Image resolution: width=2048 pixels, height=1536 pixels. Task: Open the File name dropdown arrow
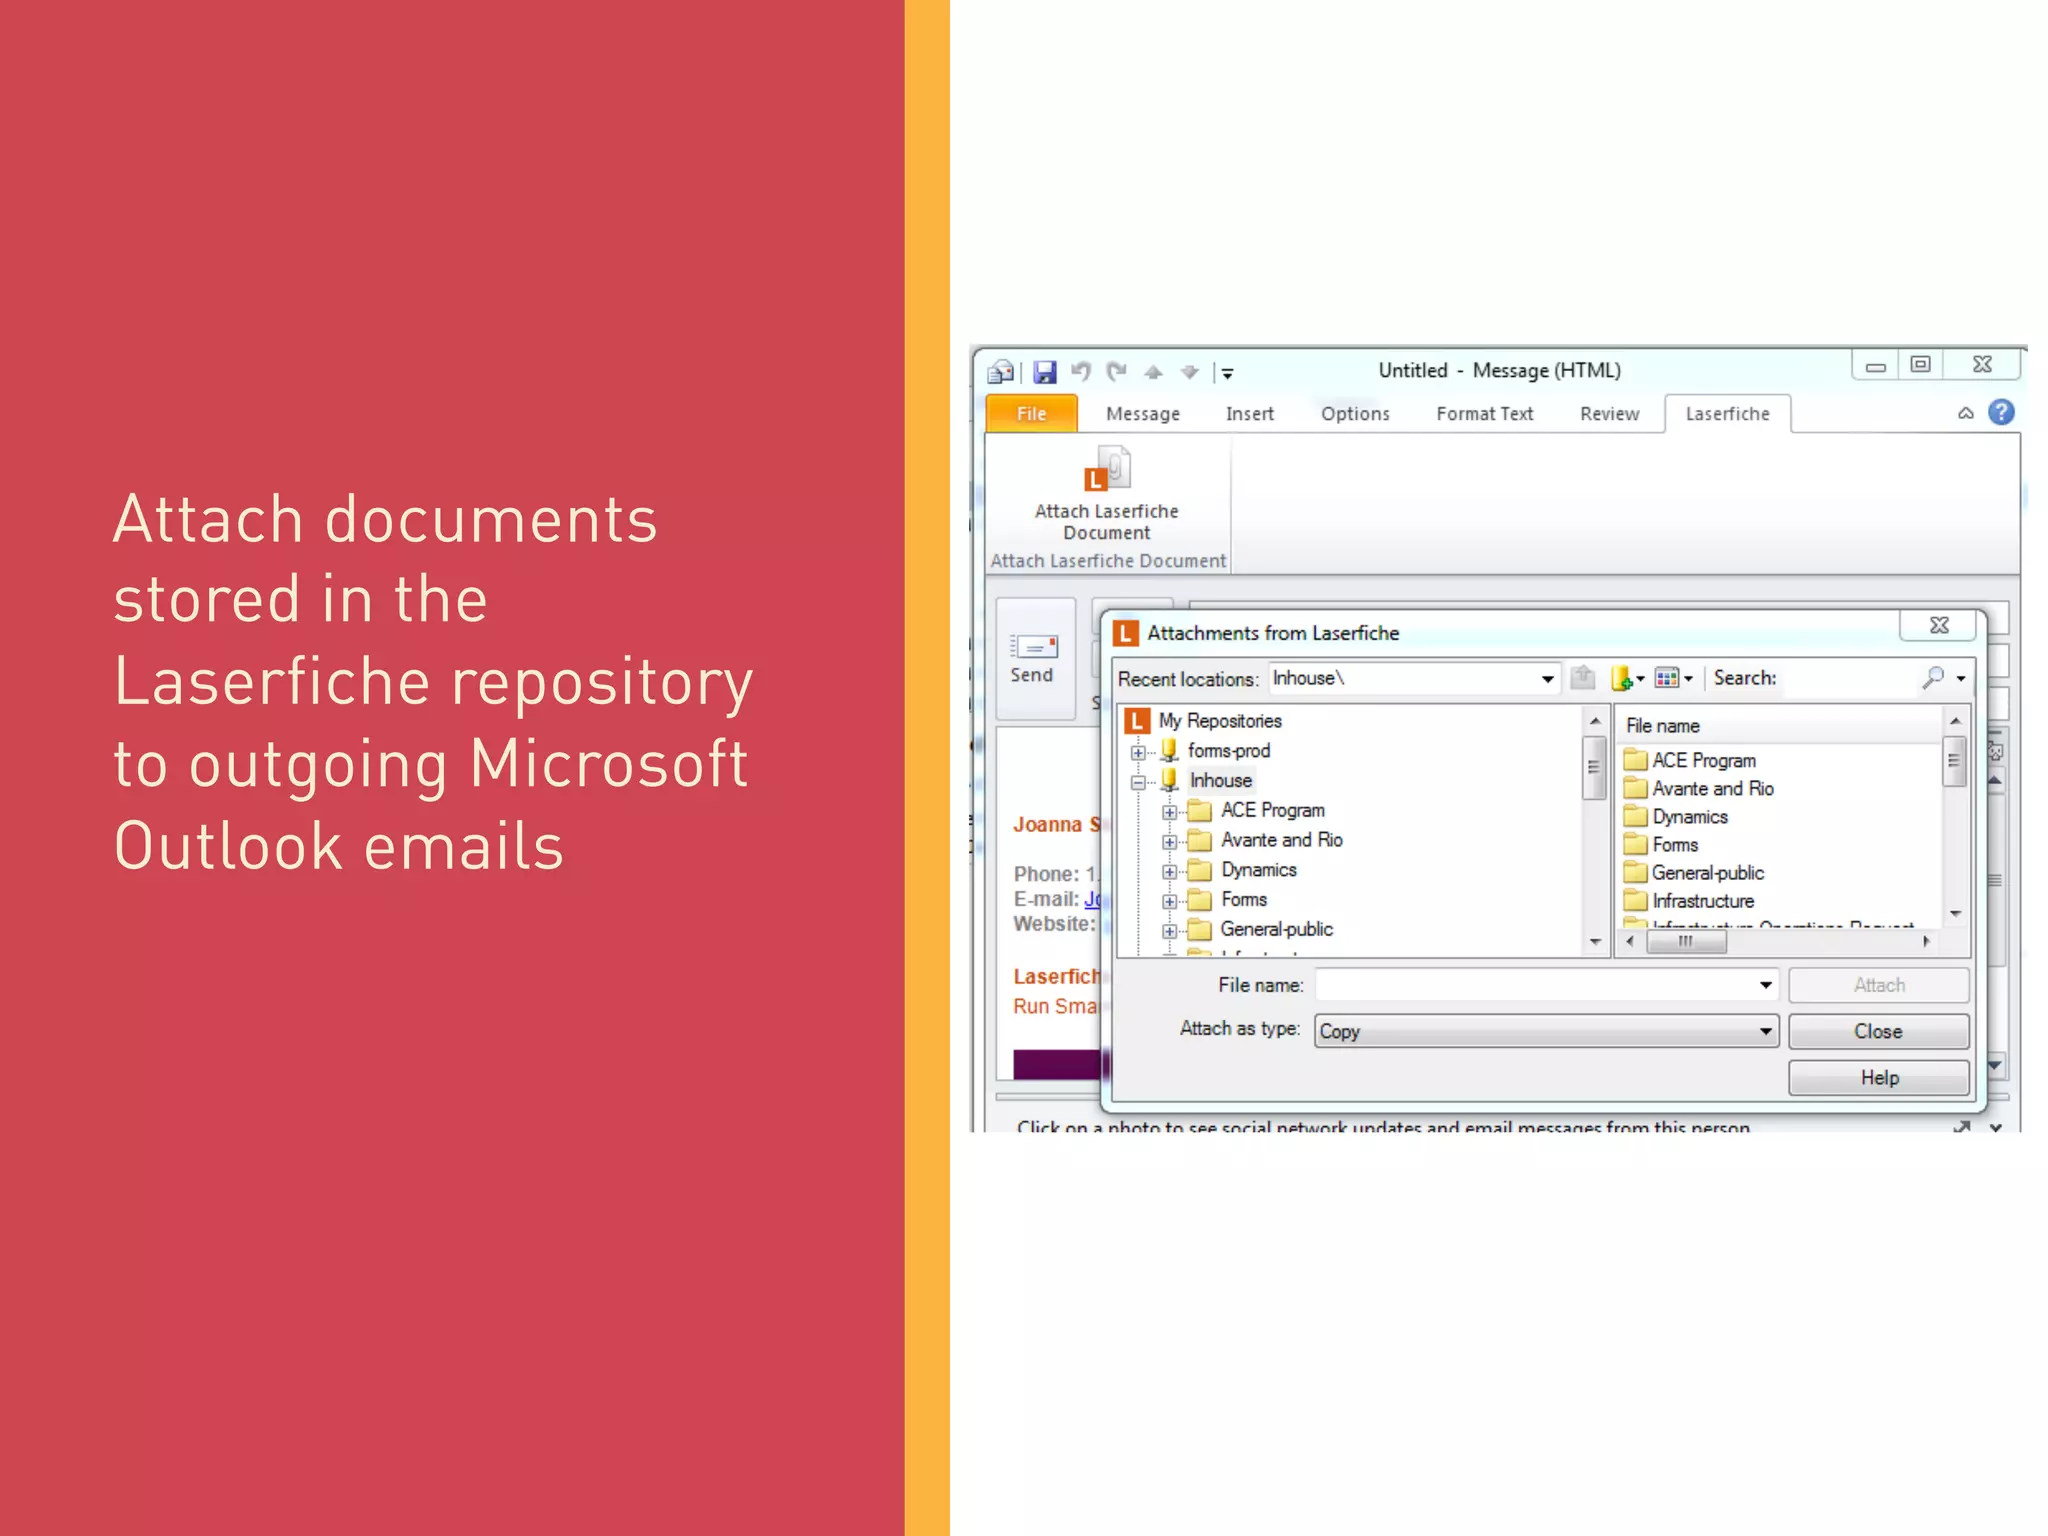pyautogui.click(x=1766, y=985)
